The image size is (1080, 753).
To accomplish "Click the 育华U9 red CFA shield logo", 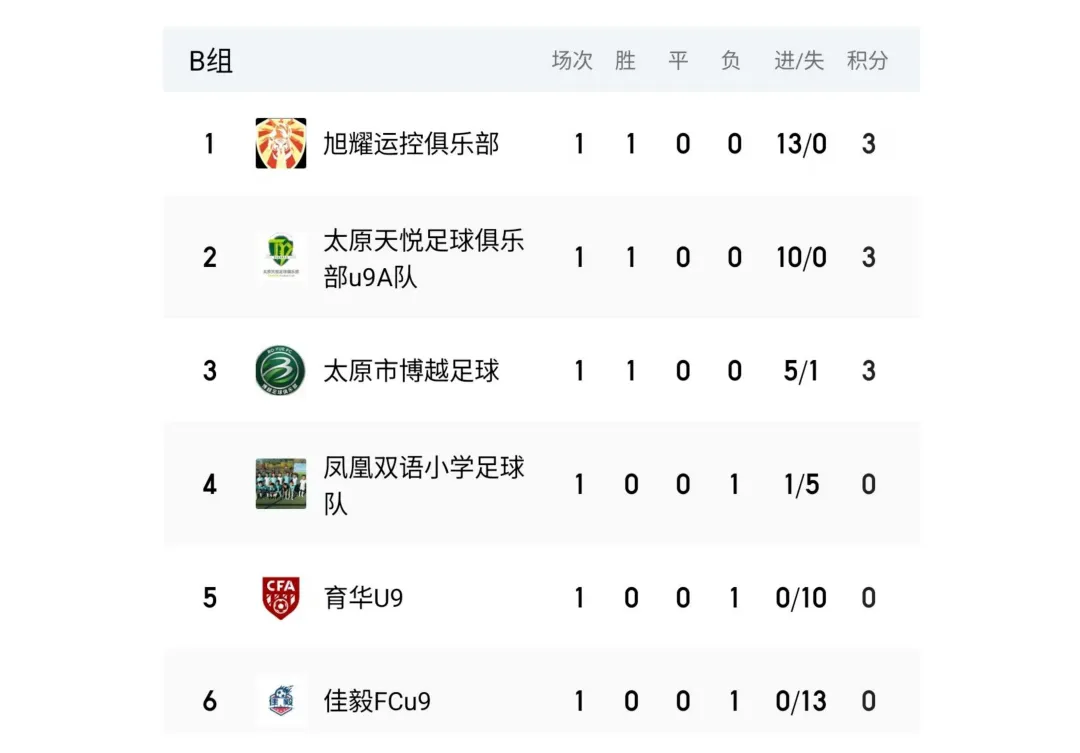I will (x=281, y=598).
